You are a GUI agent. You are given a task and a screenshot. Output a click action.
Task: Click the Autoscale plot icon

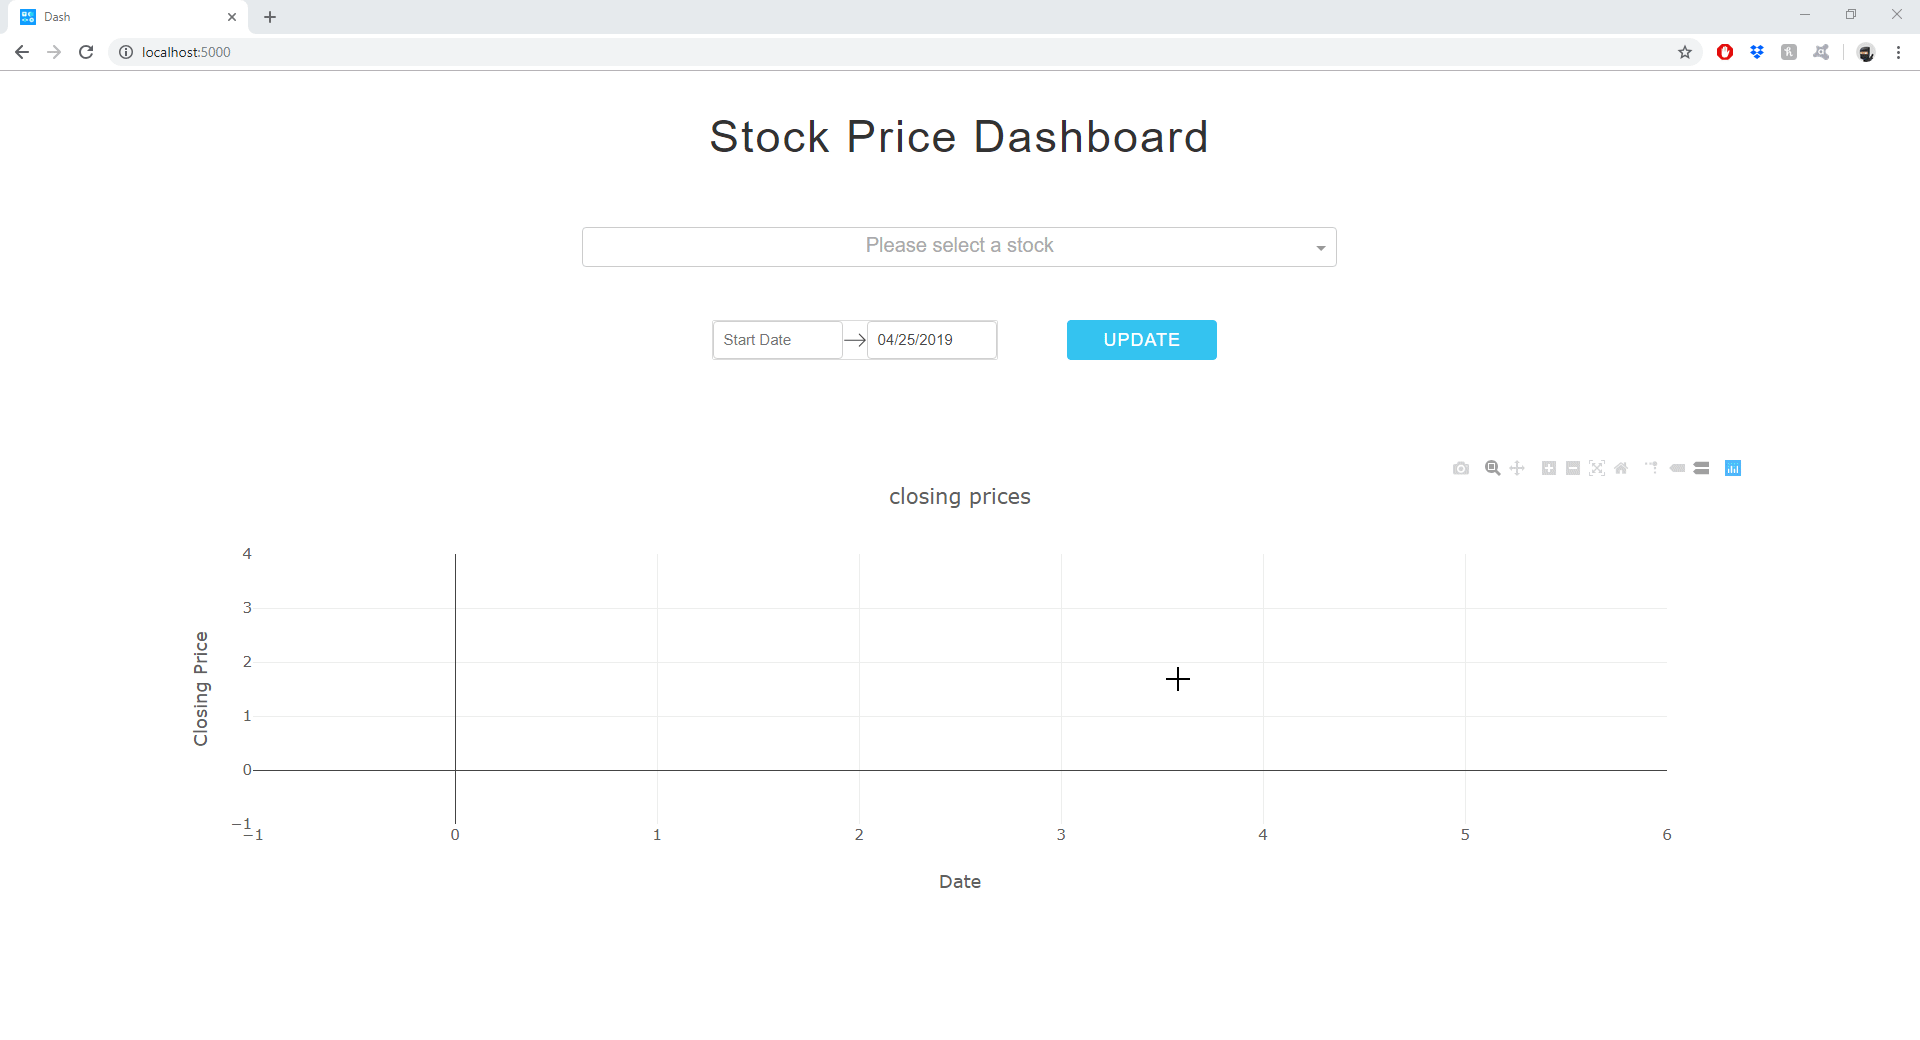point(1597,468)
